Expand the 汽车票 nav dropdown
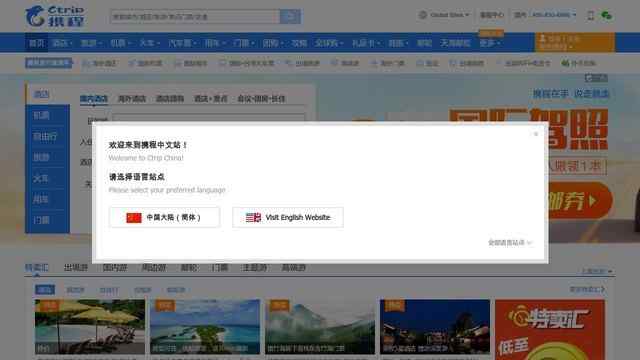 tap(182, 43)
